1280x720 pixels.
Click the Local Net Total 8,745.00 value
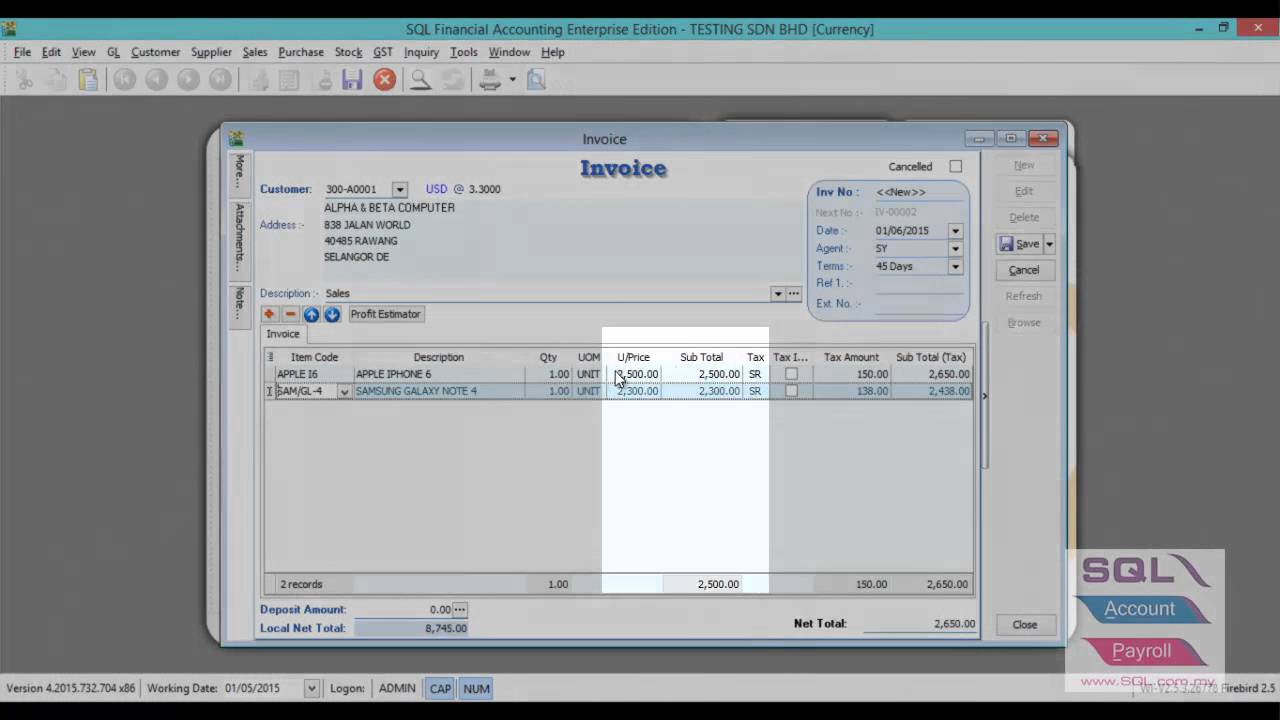[x=411, y=628]
